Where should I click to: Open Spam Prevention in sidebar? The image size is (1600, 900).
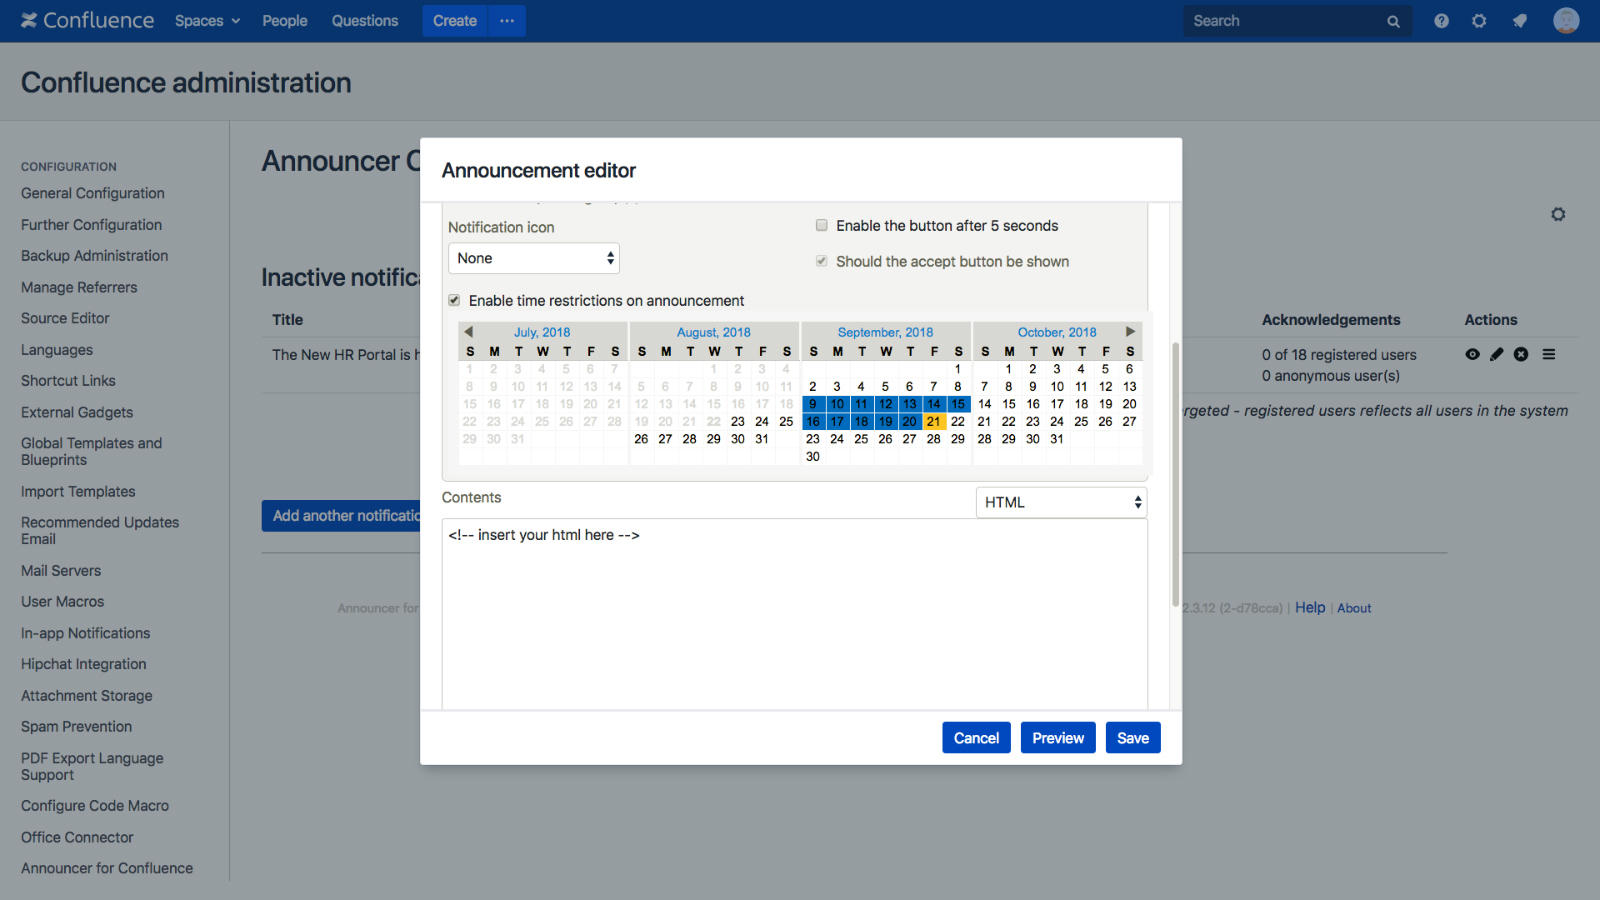point(77,726)
